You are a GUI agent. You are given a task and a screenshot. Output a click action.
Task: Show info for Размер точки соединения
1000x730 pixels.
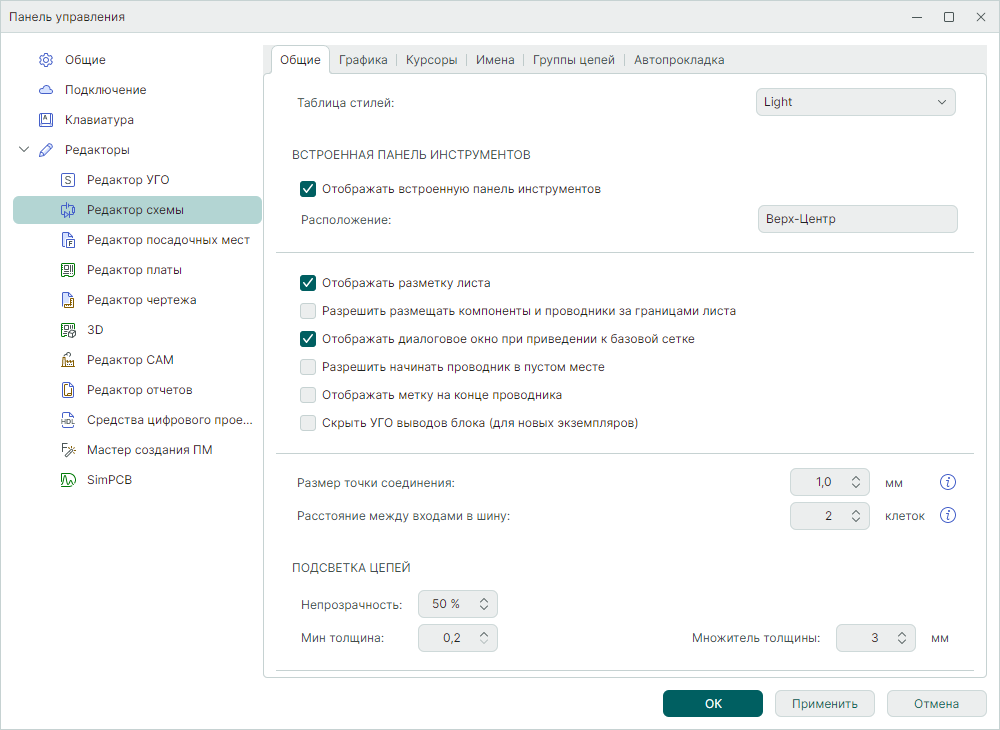pos(949,483)
